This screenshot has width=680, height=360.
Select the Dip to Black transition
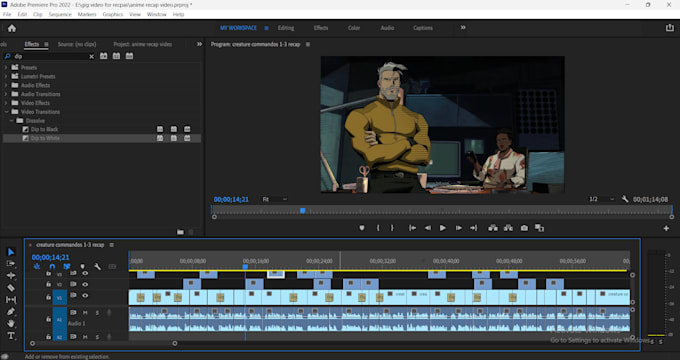44,129
